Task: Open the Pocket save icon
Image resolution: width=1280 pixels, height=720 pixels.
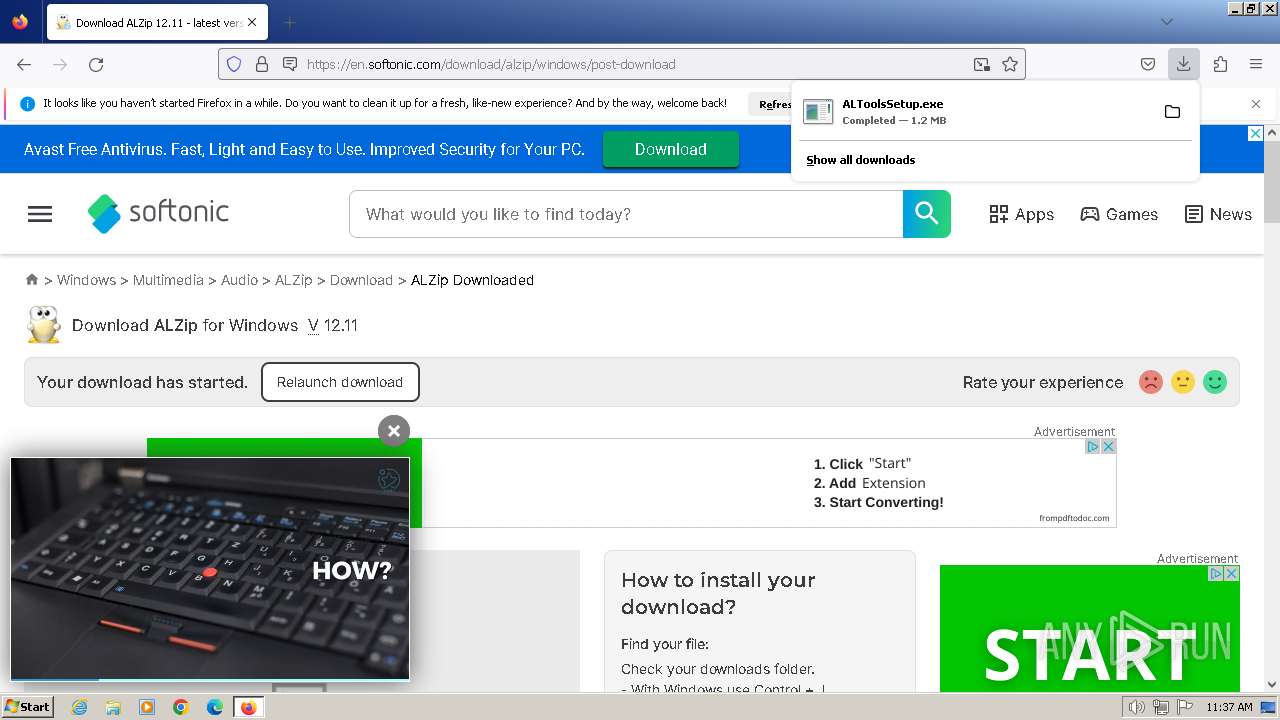Action: click(1148, 64)
